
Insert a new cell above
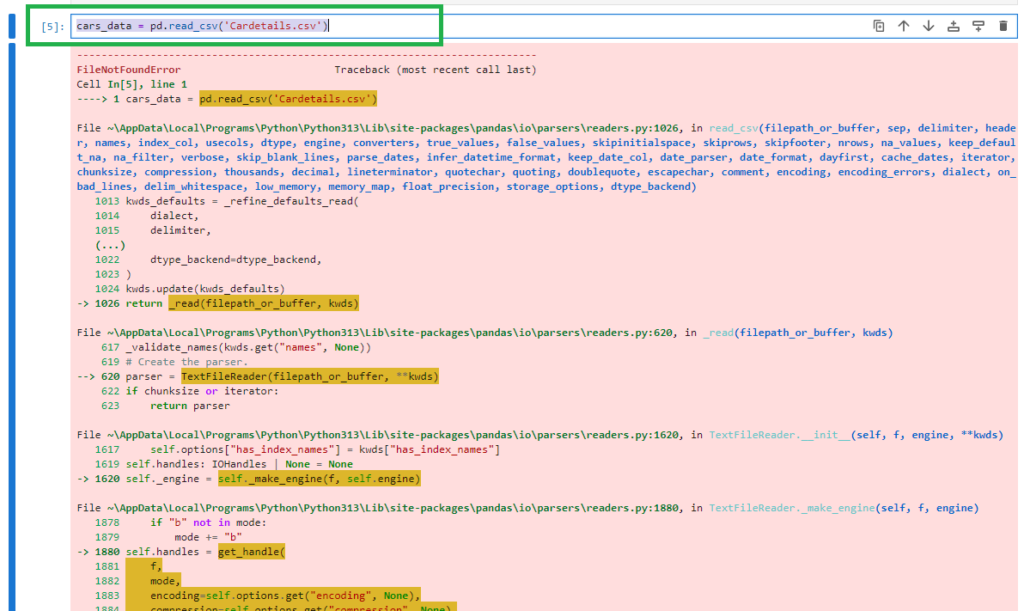click(954, 26)
